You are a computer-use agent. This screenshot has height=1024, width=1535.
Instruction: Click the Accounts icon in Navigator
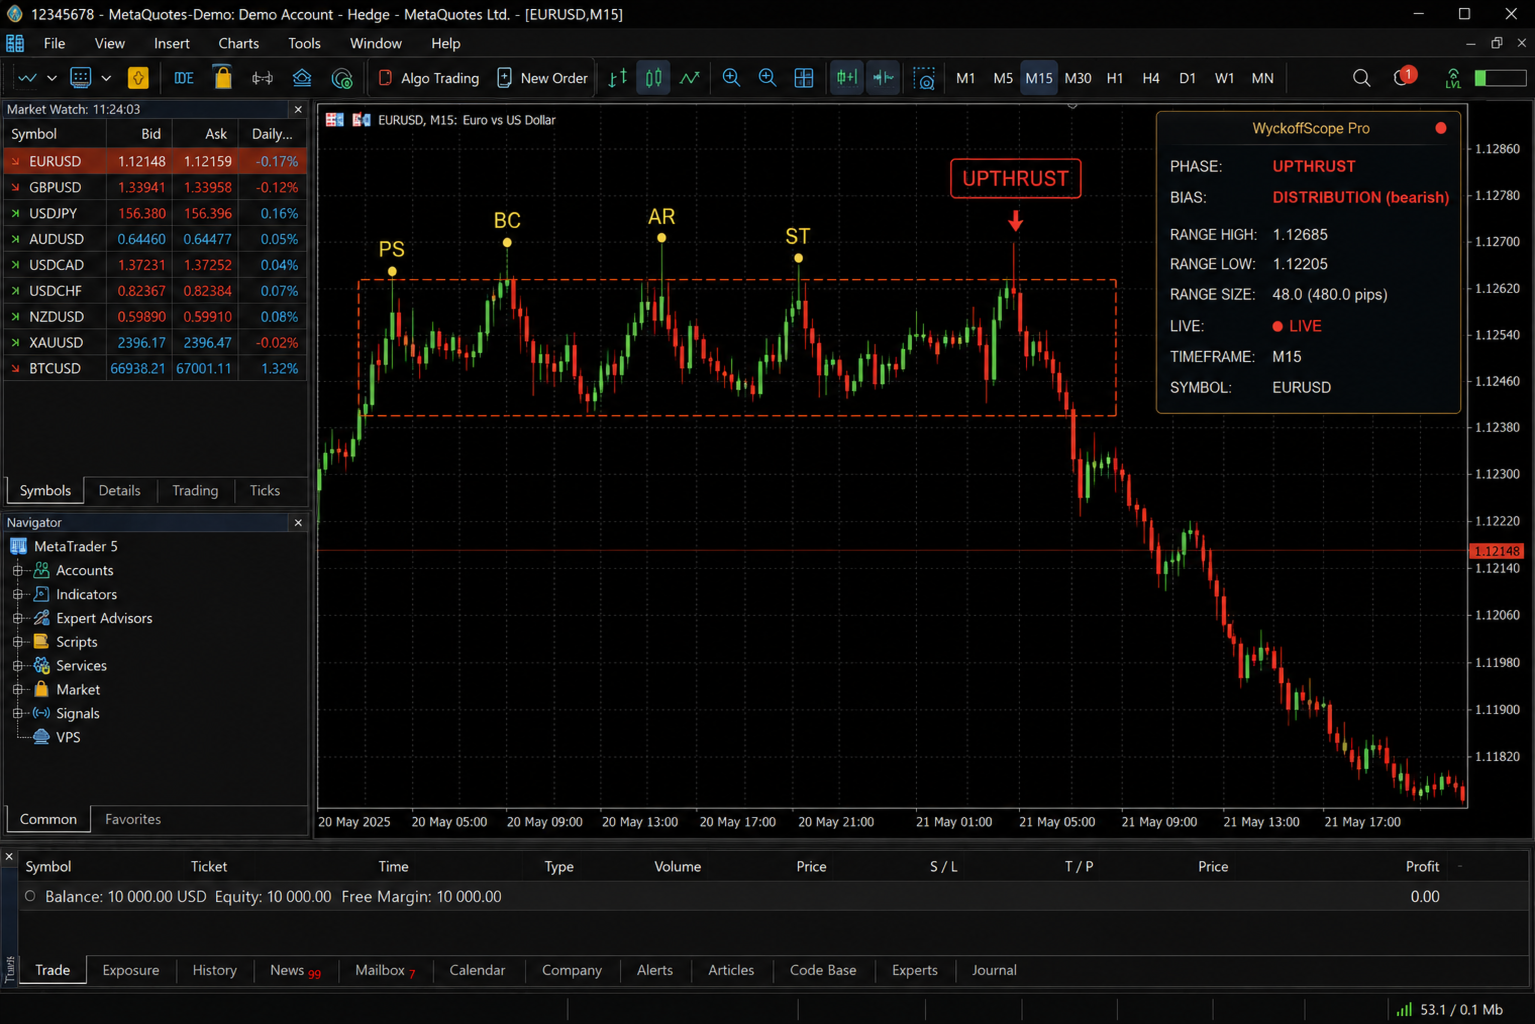[x=42, y=570]
